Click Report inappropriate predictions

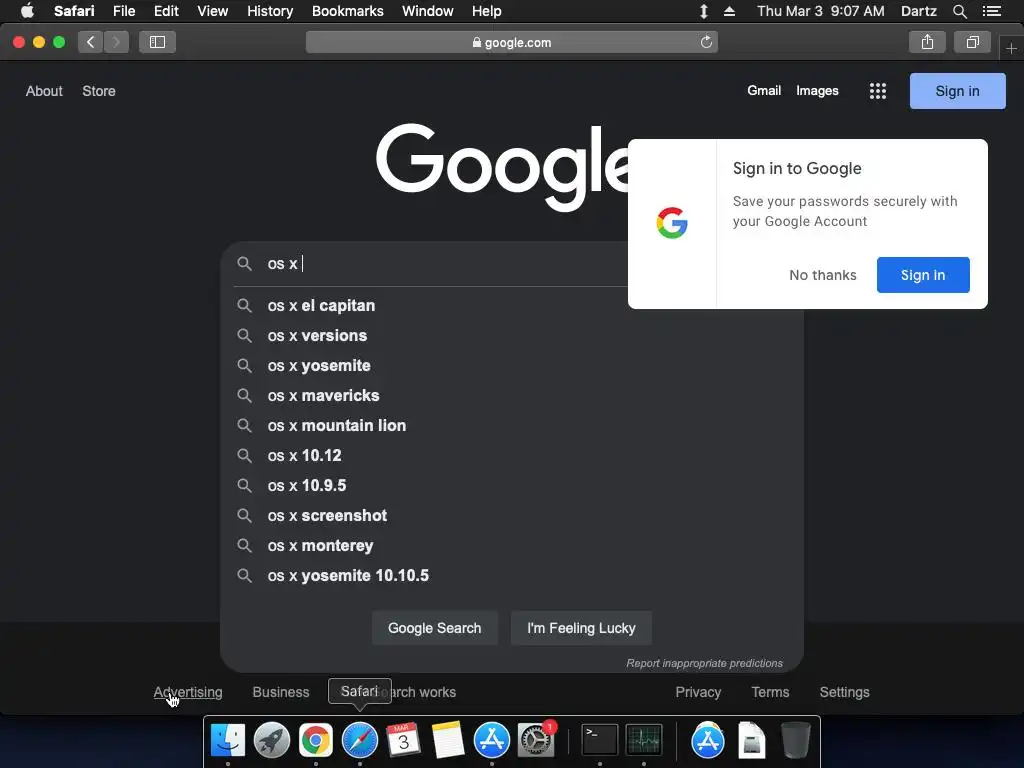[x=705, y=664]
